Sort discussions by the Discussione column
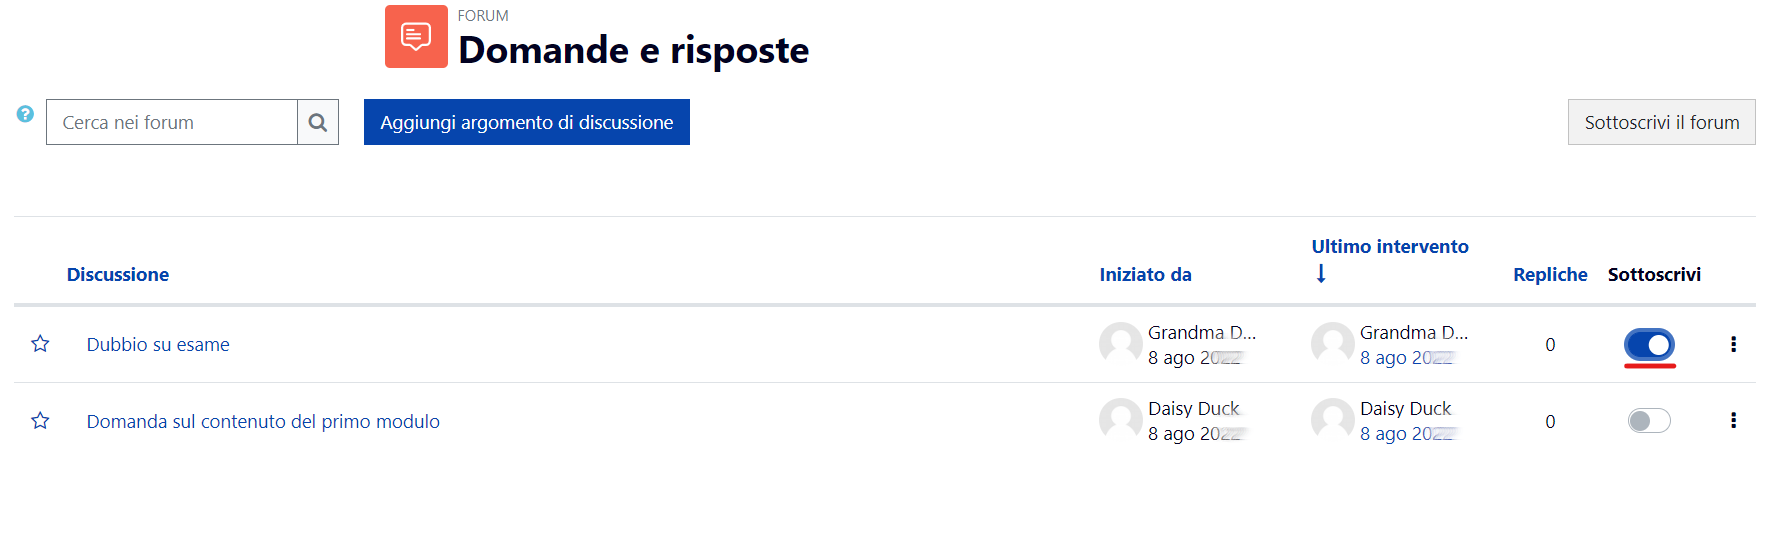 (118, 274)
